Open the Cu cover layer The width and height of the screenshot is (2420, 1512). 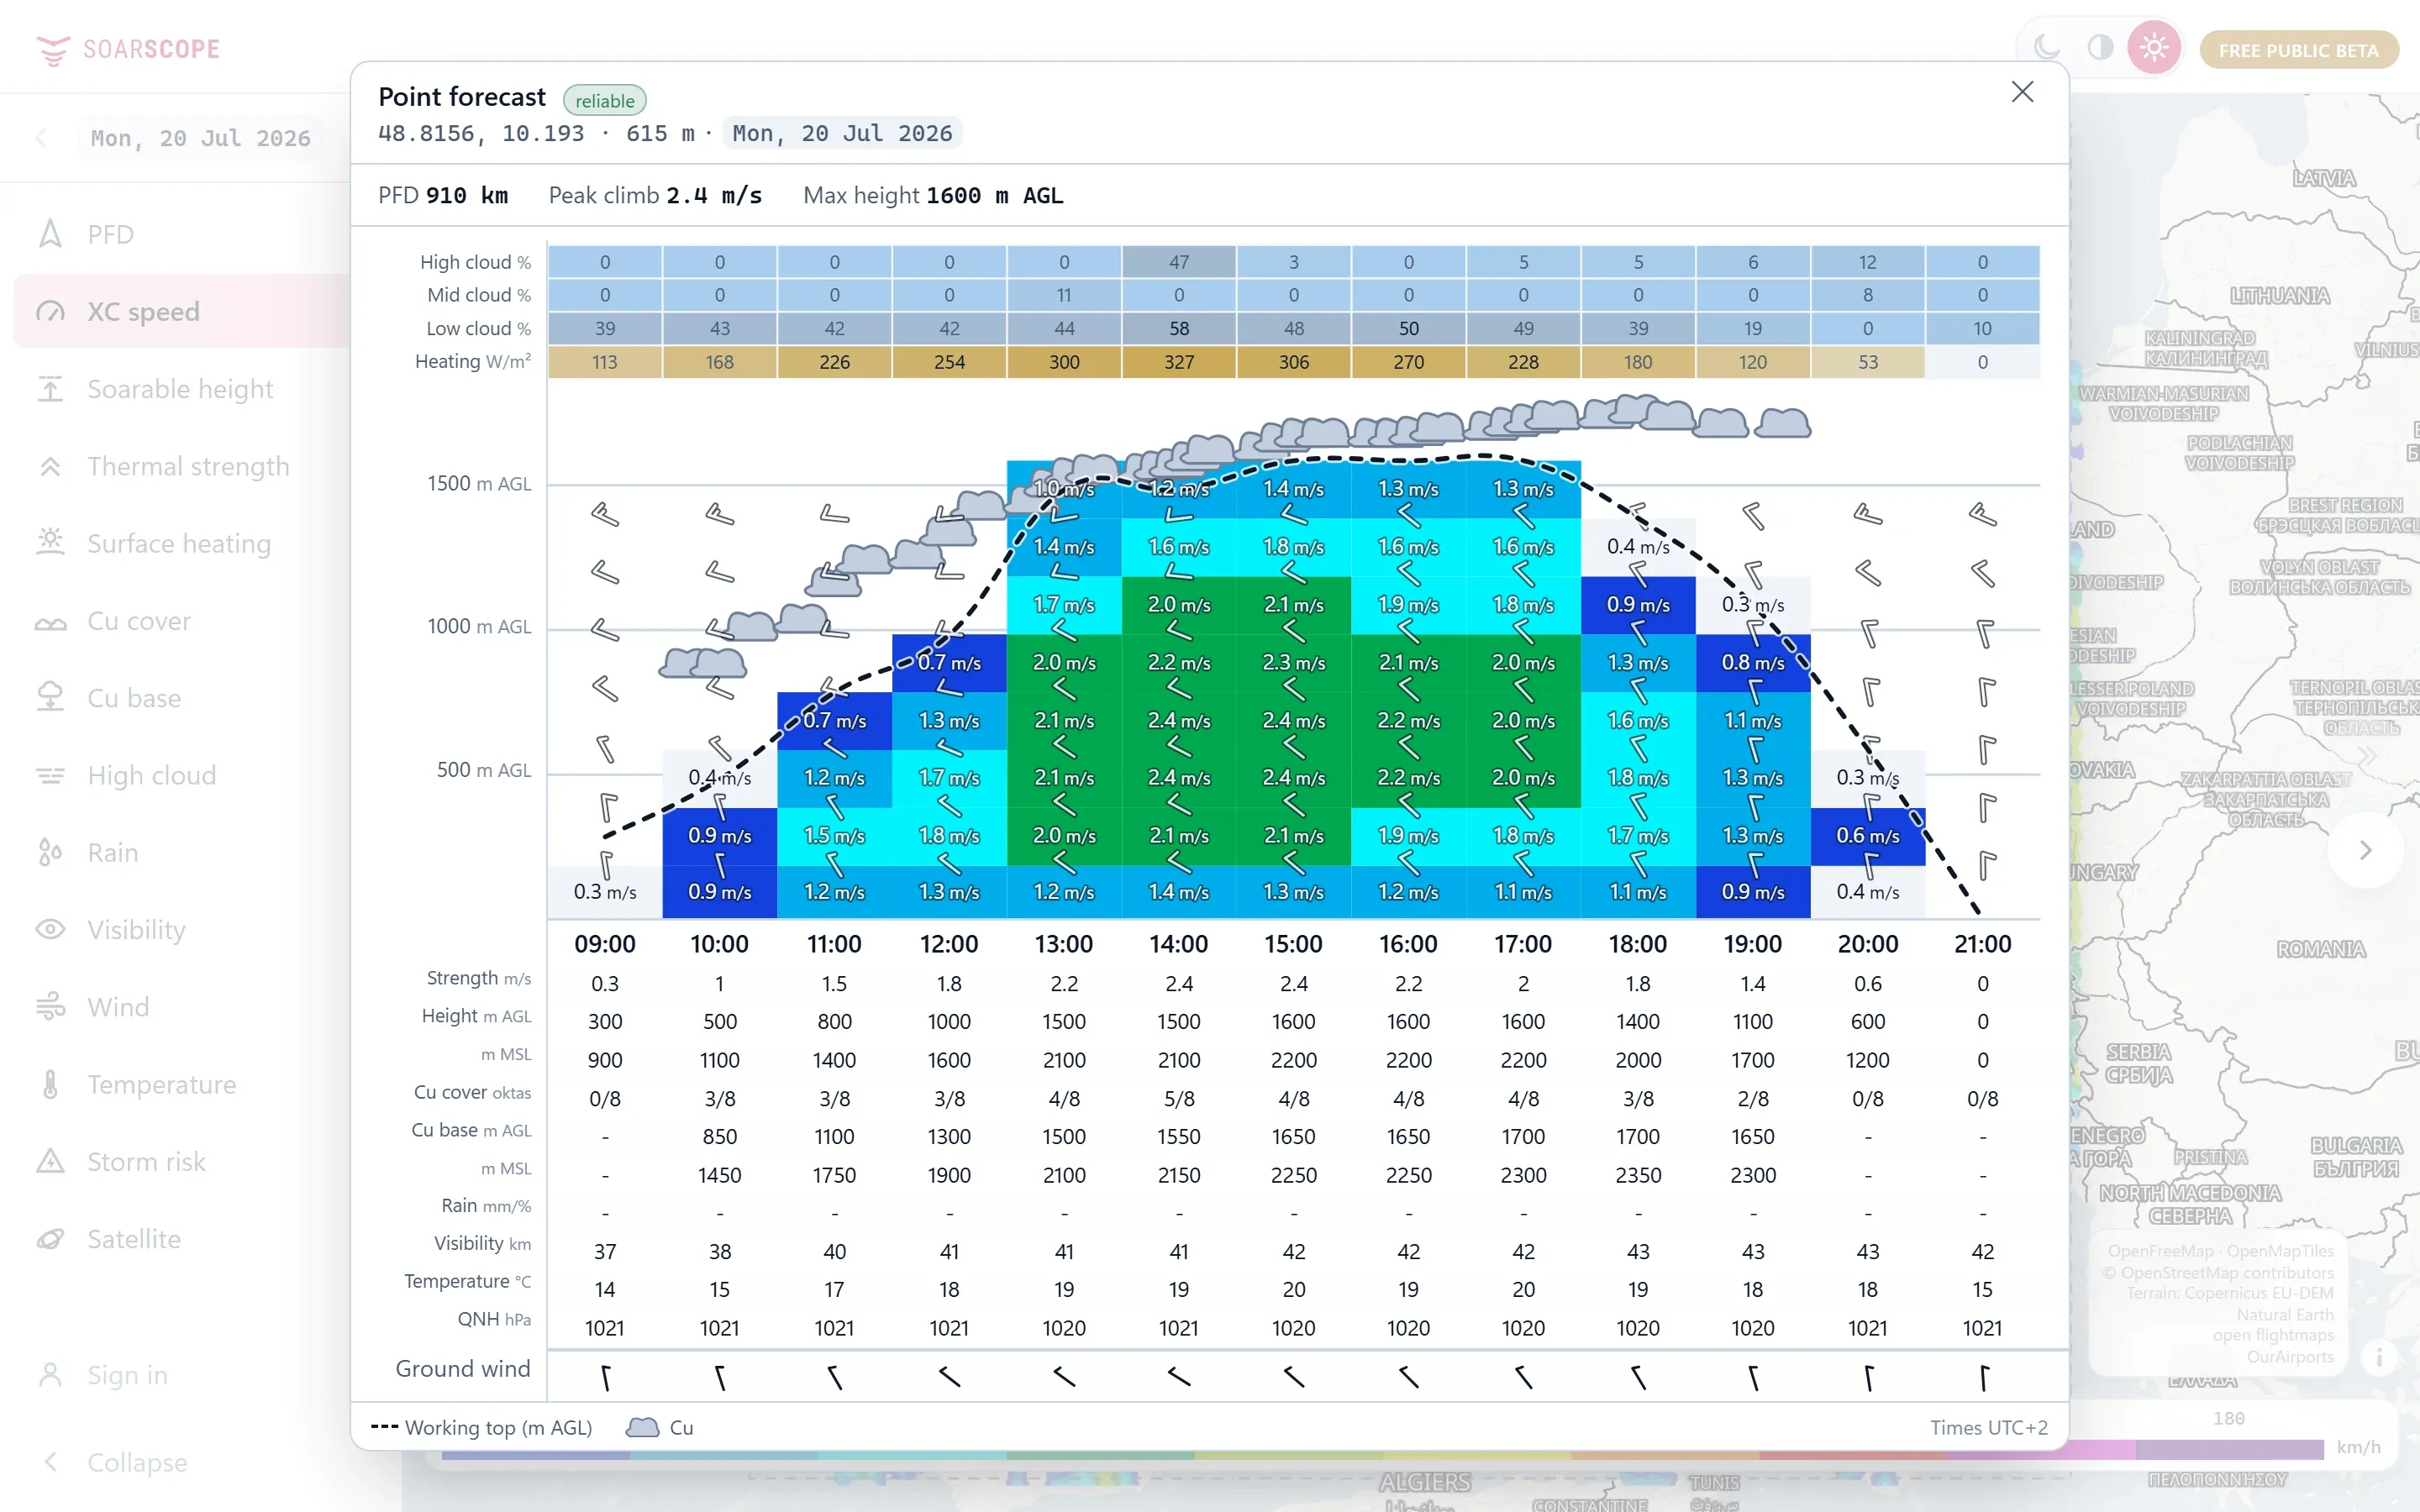(x=180, y=621)
